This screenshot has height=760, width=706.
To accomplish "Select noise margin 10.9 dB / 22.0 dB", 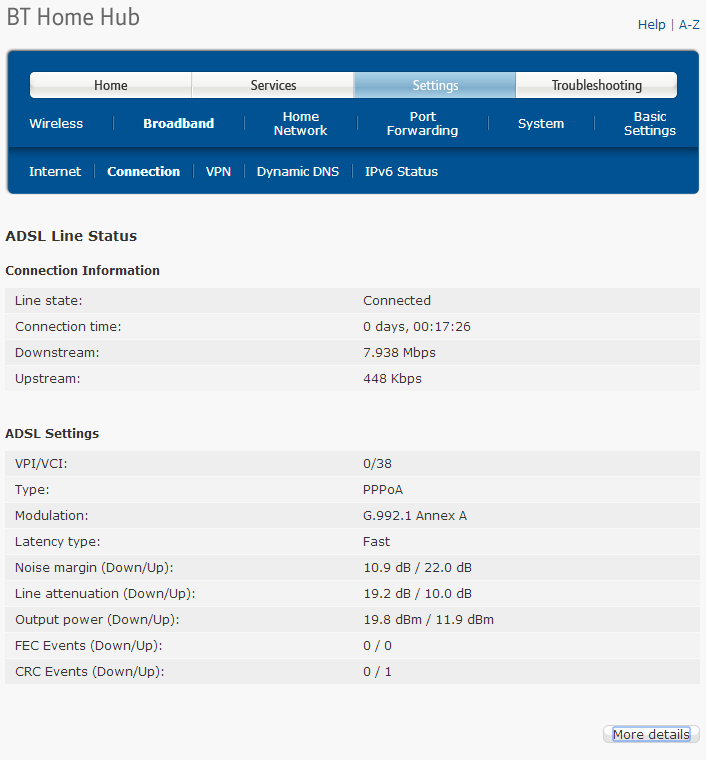I will point(418,568).
